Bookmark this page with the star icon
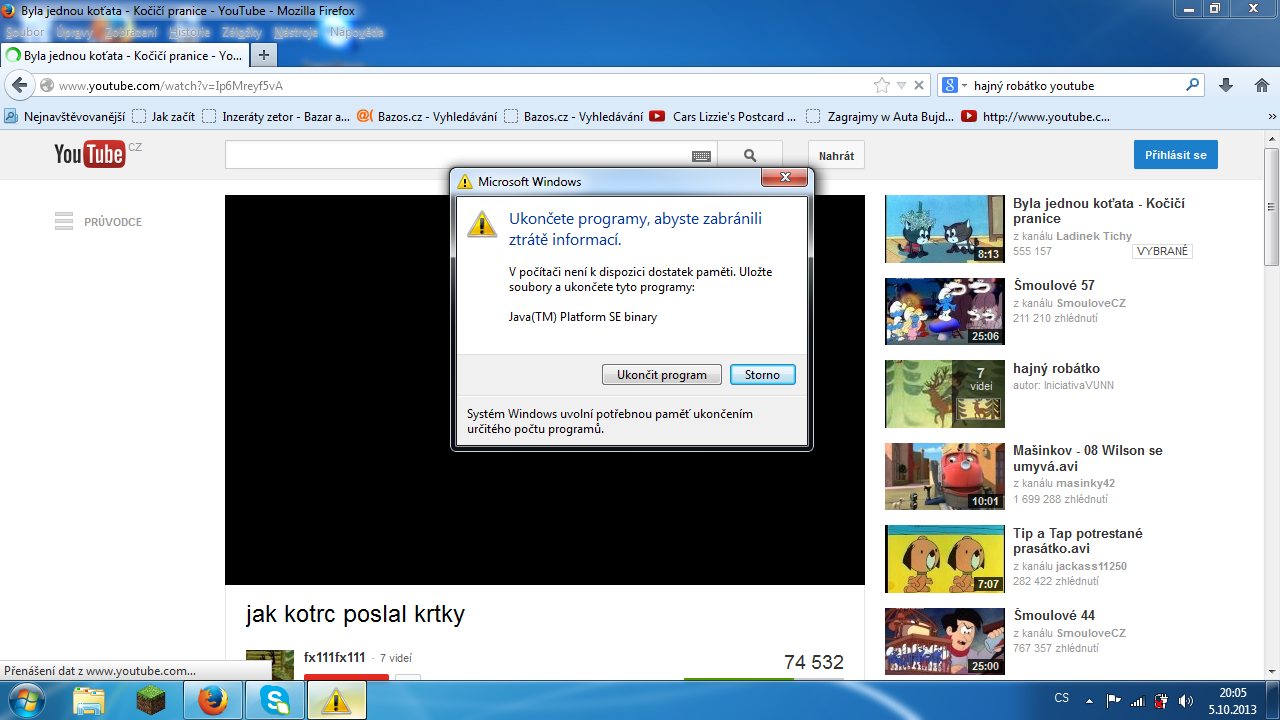Image resolution: width=1280 pixels, height=720 pixels. [x=881, y=85]
